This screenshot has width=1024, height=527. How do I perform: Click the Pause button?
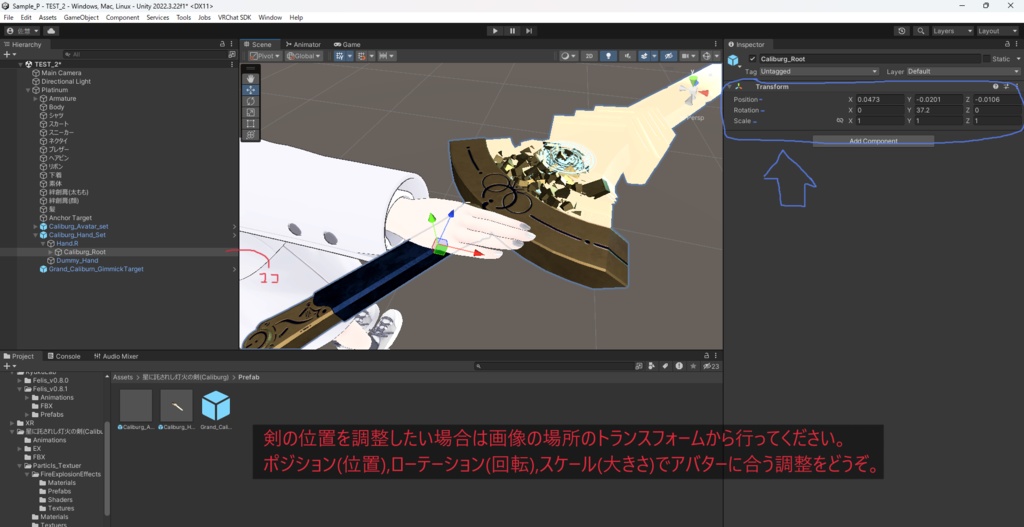point(512,31)
